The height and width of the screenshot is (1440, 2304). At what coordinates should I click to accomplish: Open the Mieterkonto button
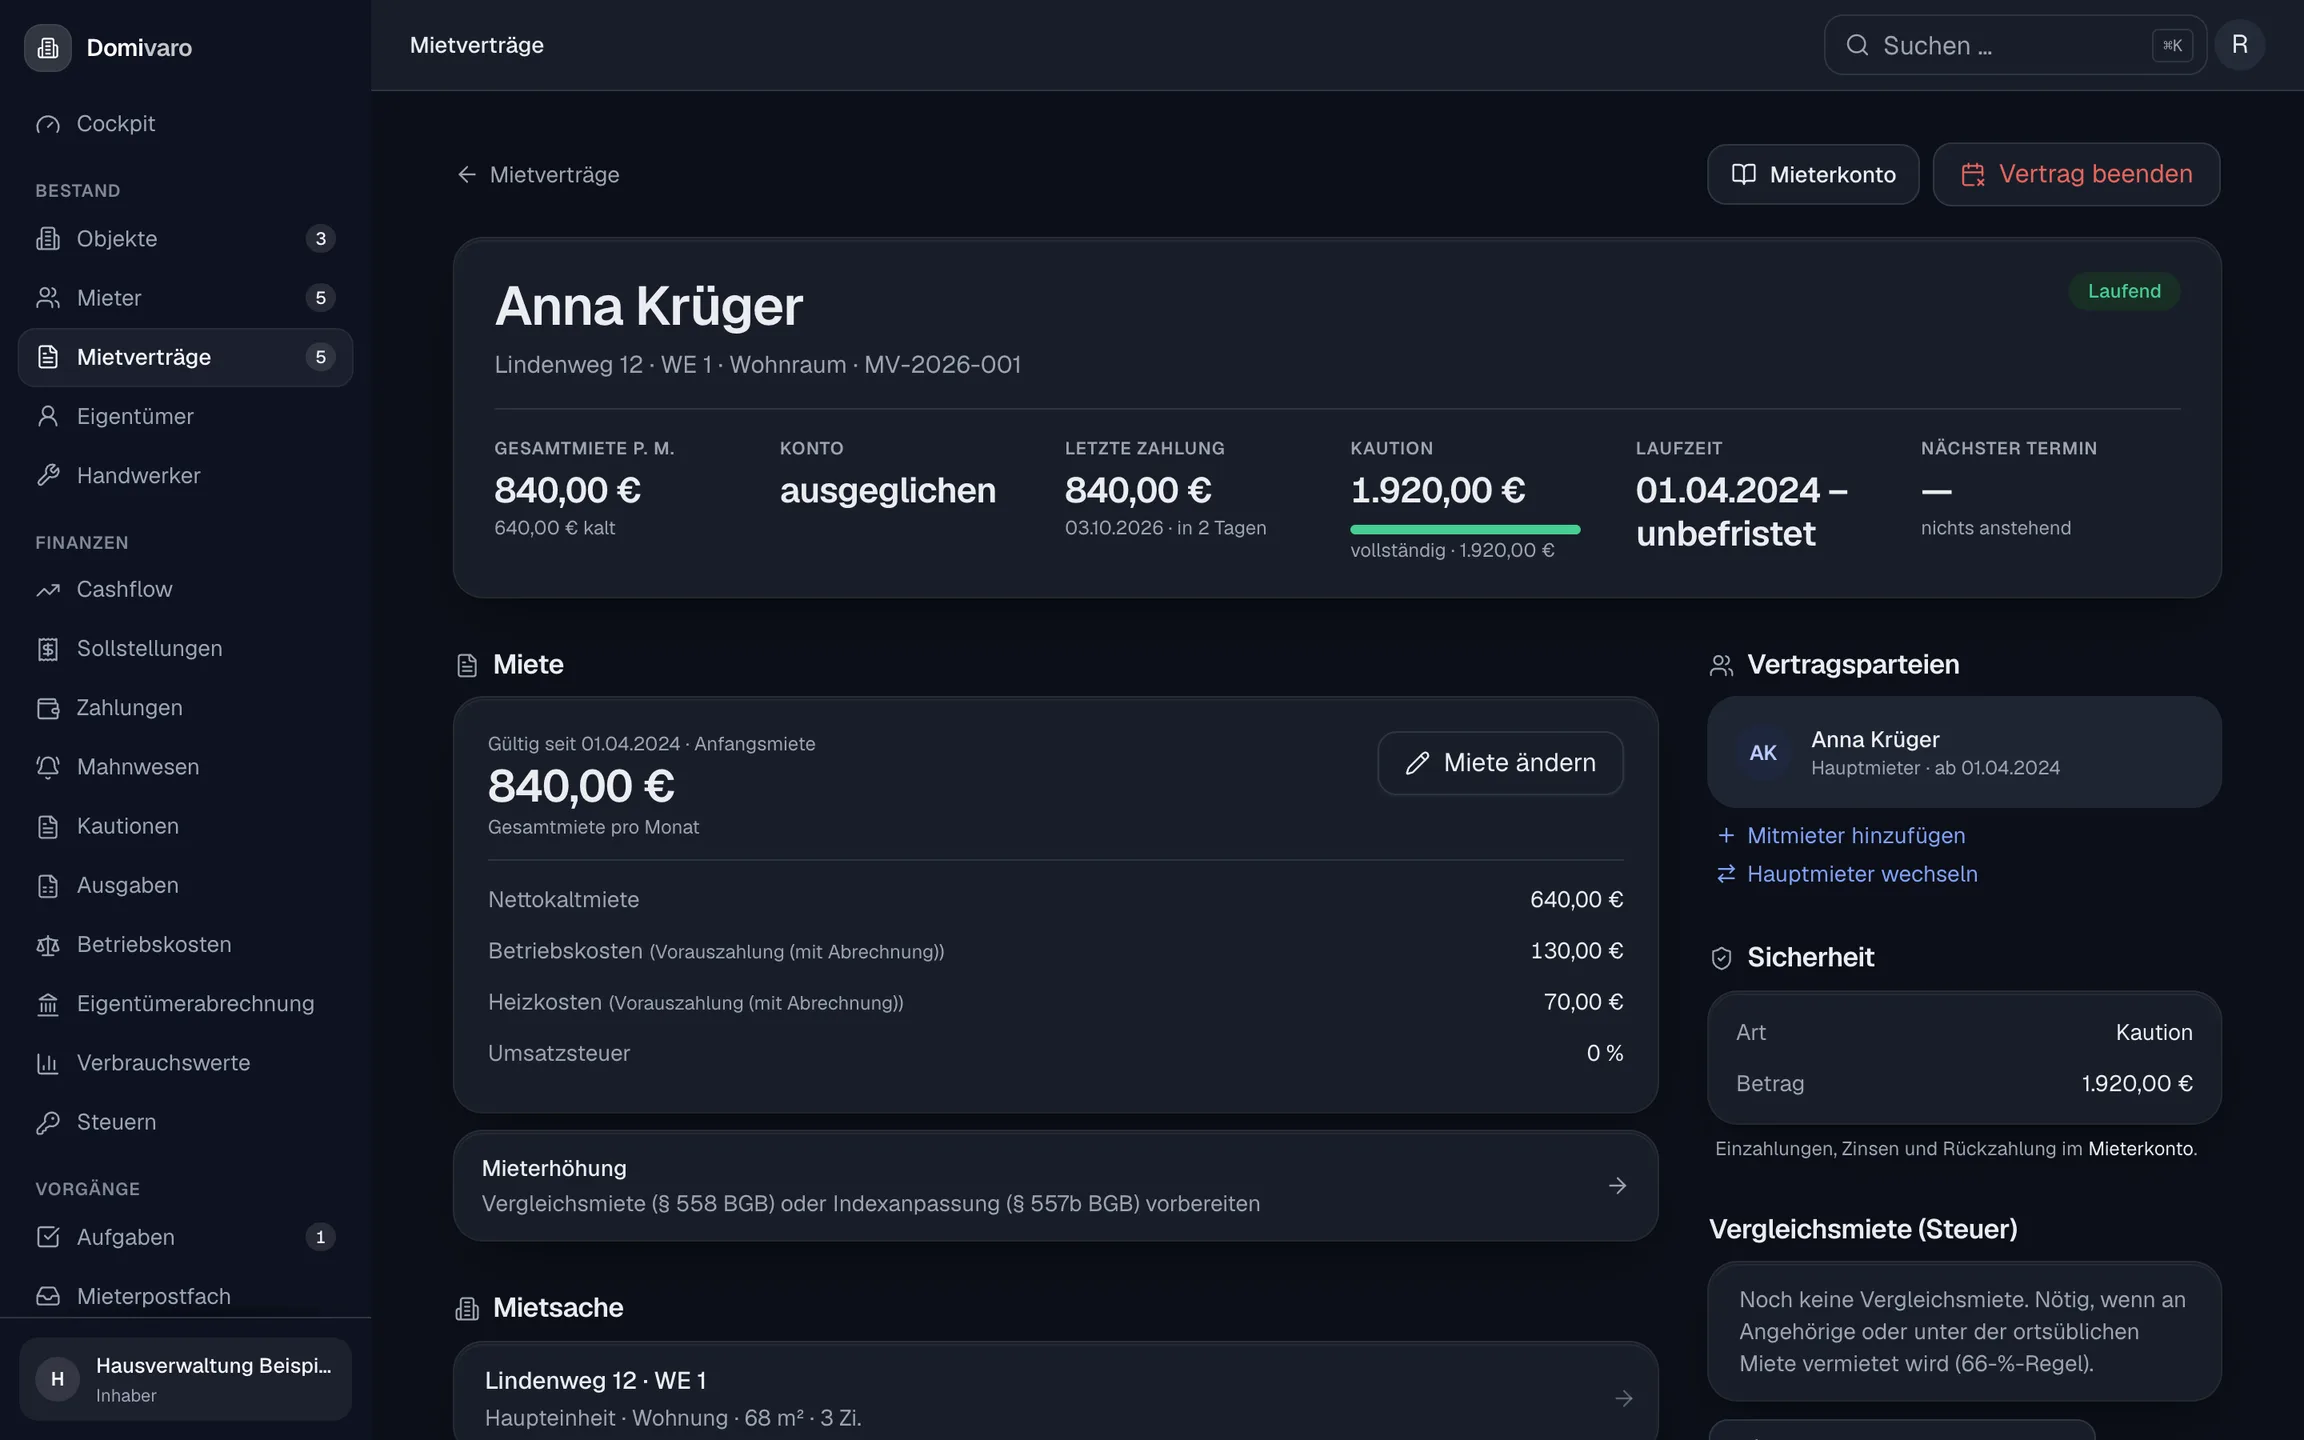(1813, 174)
